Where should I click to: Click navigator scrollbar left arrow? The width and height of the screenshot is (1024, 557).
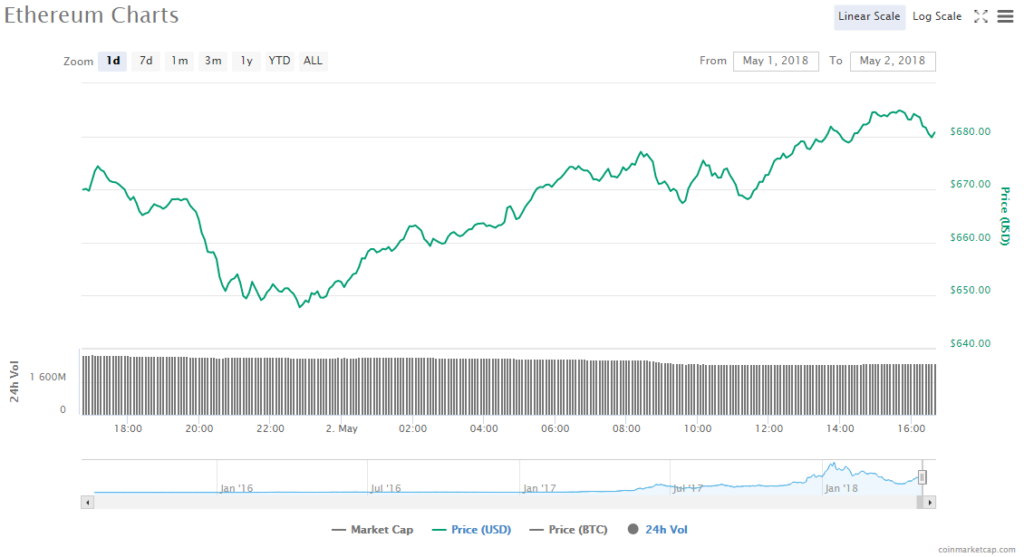pos(87,502)
